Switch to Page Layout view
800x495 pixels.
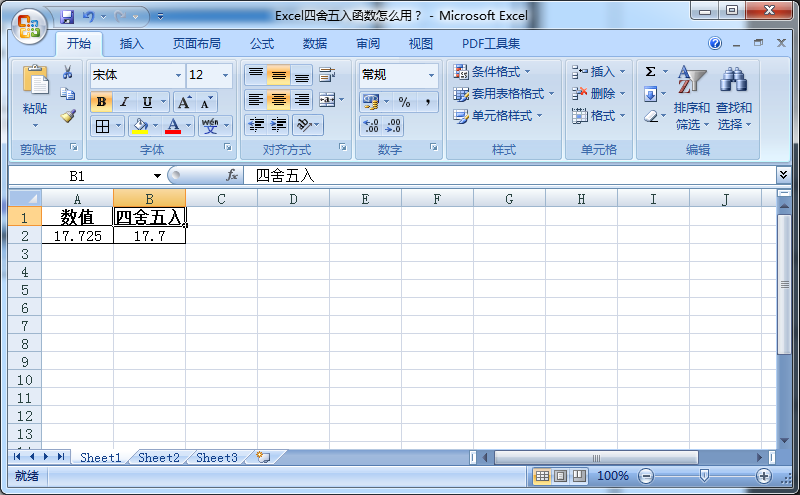point(560,476)
